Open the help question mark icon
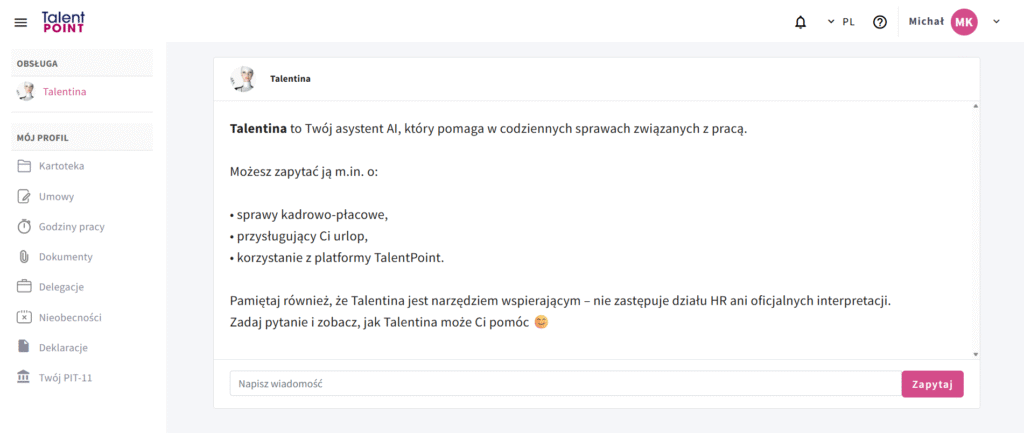 880,22
